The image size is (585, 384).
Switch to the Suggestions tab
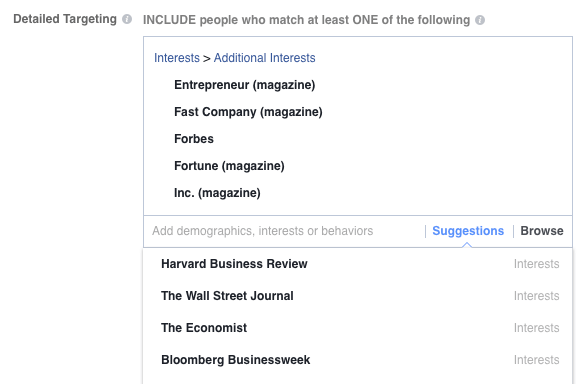[468, 231]
